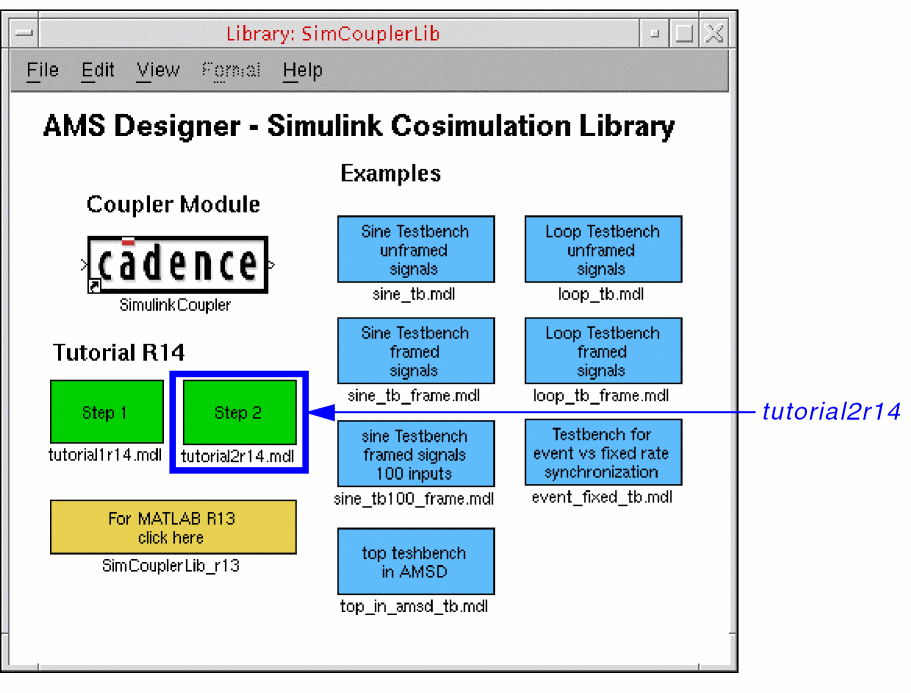Click the top_in_amsd_tb.mdl label
This screenshot has height=693, width=911.
(x=414, y=606)
